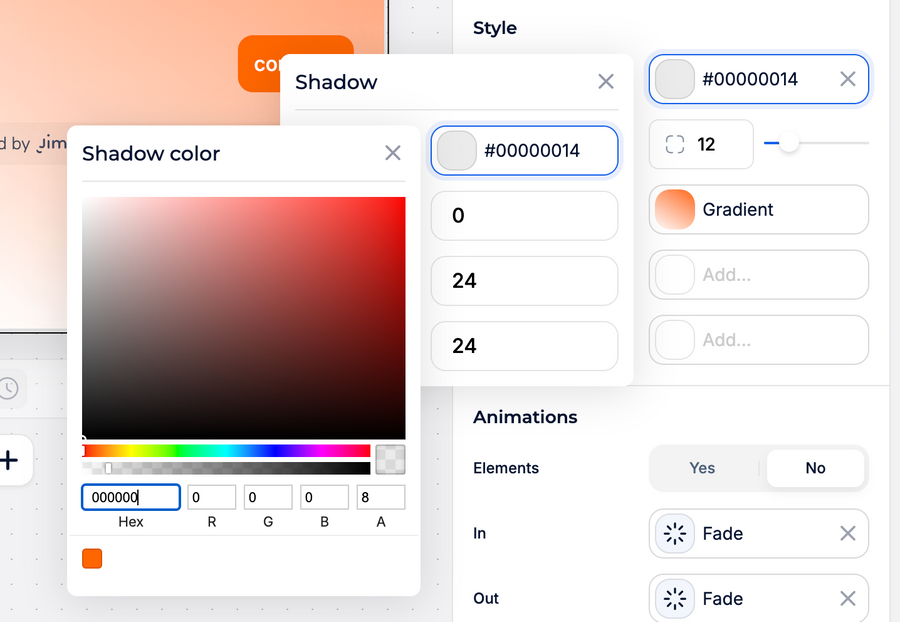
Task: Click the Hex input field showing 000000
Action: (x=130, y=497)
